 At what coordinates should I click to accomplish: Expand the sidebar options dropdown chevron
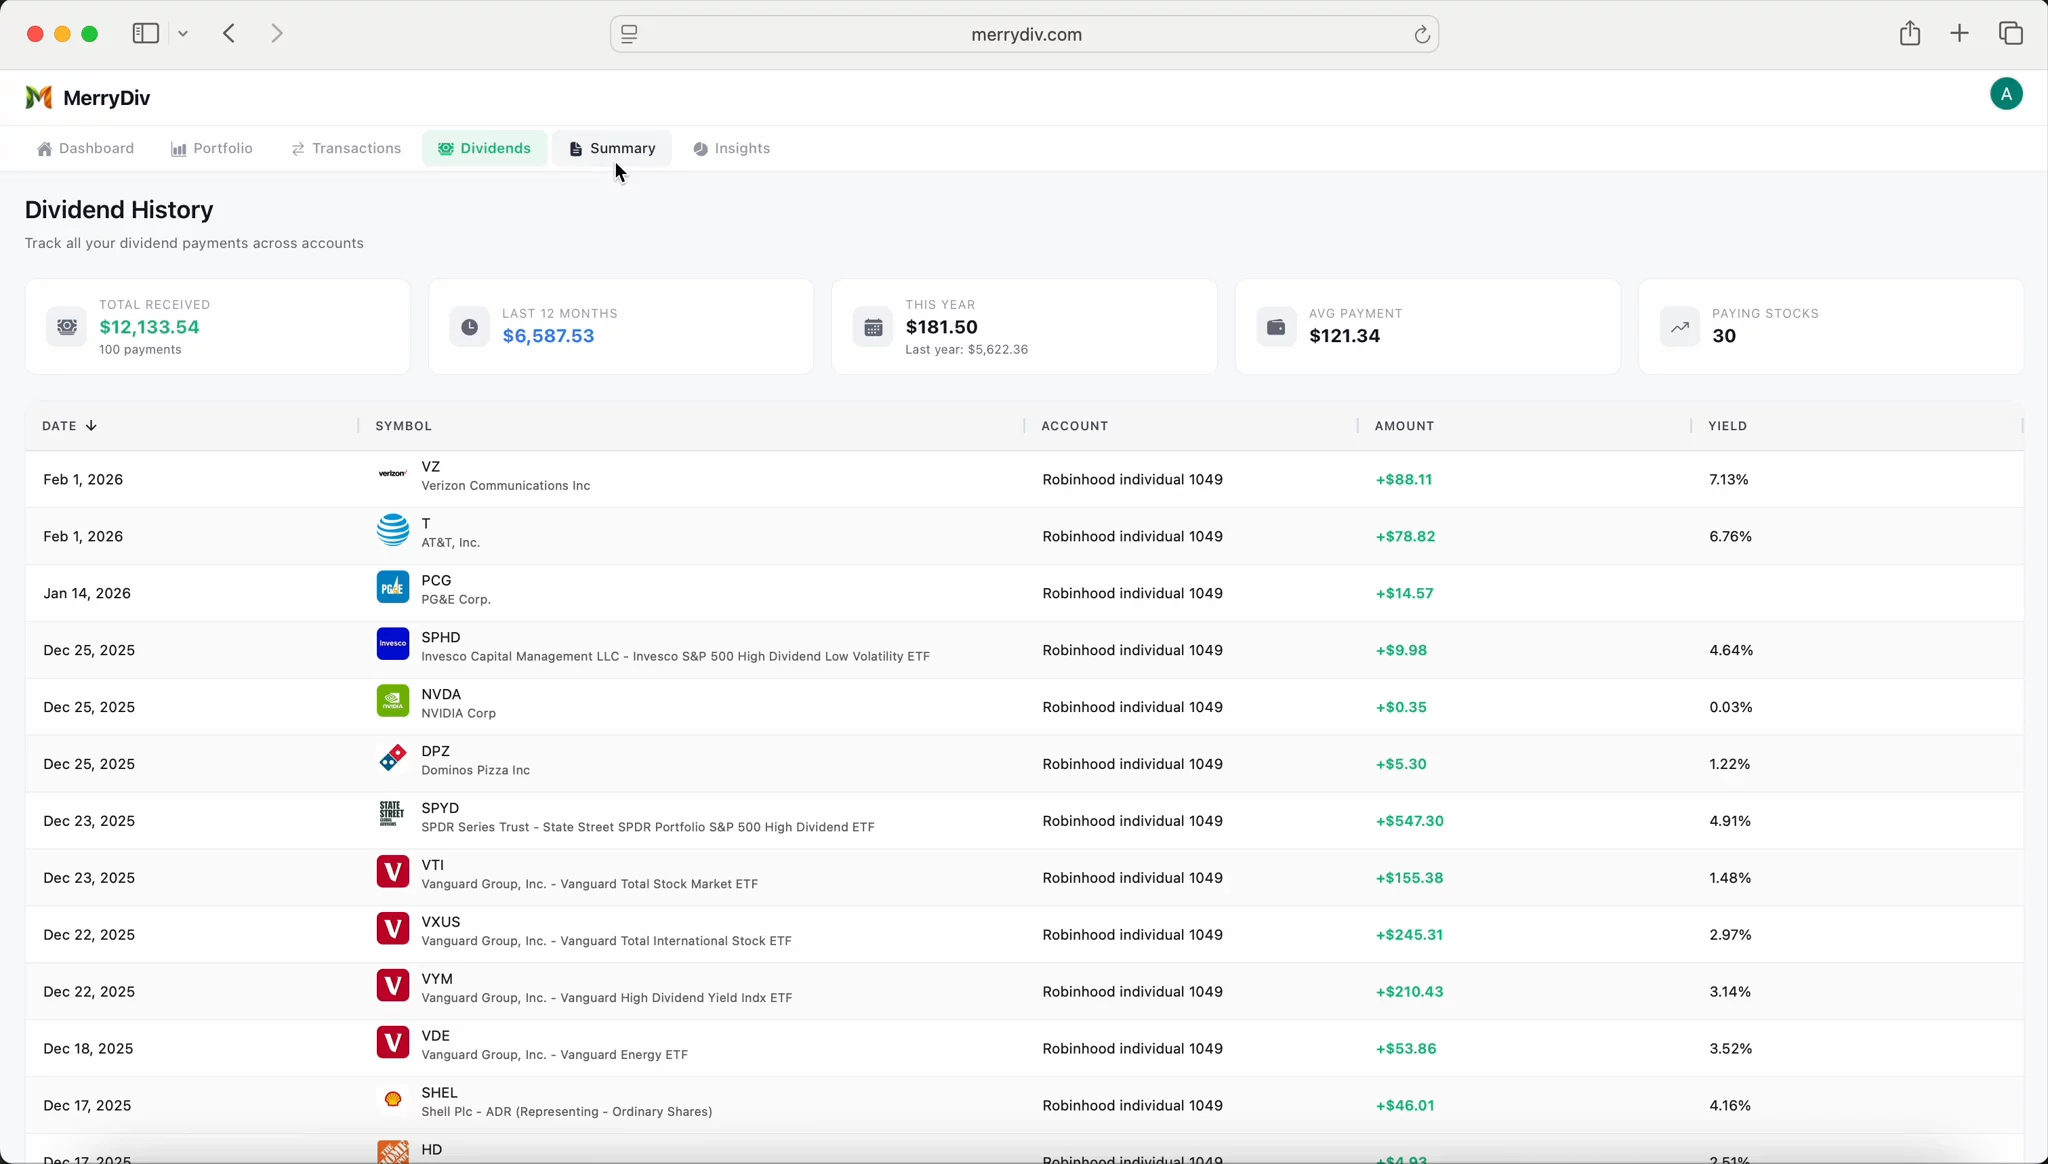(x=184, y=34)
